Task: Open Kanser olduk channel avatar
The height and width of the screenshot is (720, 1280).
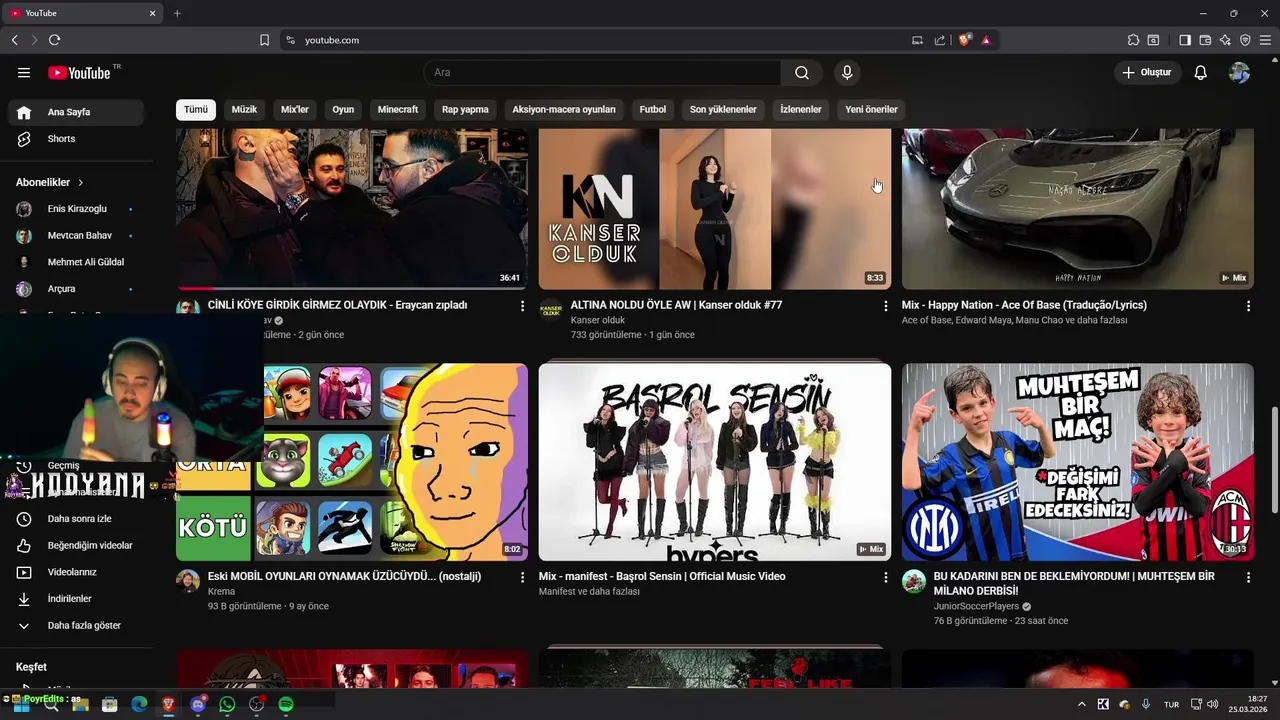Action: [x=551, y=310]
